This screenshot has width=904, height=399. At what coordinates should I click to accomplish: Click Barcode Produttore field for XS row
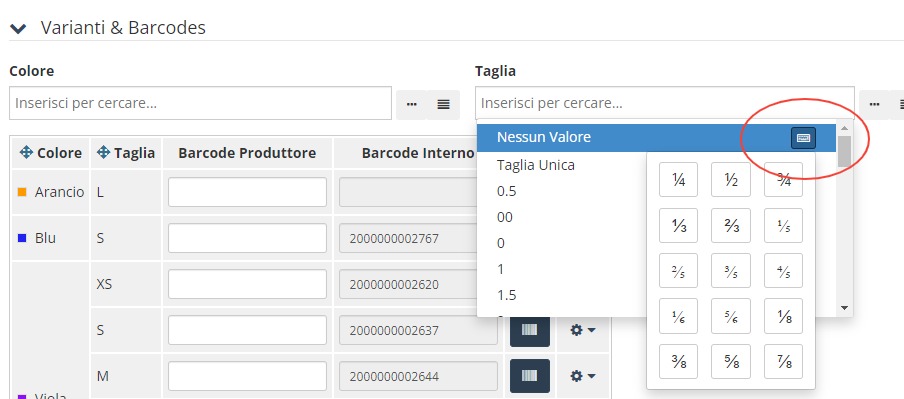click(247, 284)
